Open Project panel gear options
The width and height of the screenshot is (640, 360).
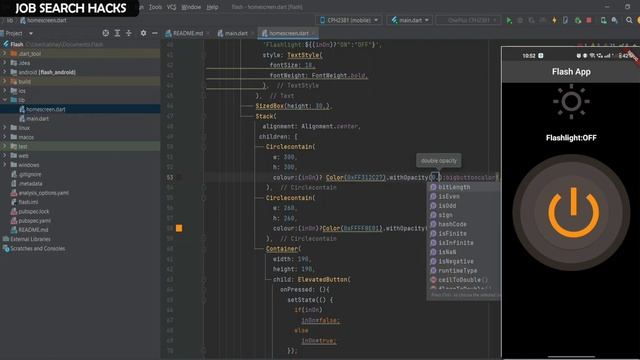pos(143,33)
